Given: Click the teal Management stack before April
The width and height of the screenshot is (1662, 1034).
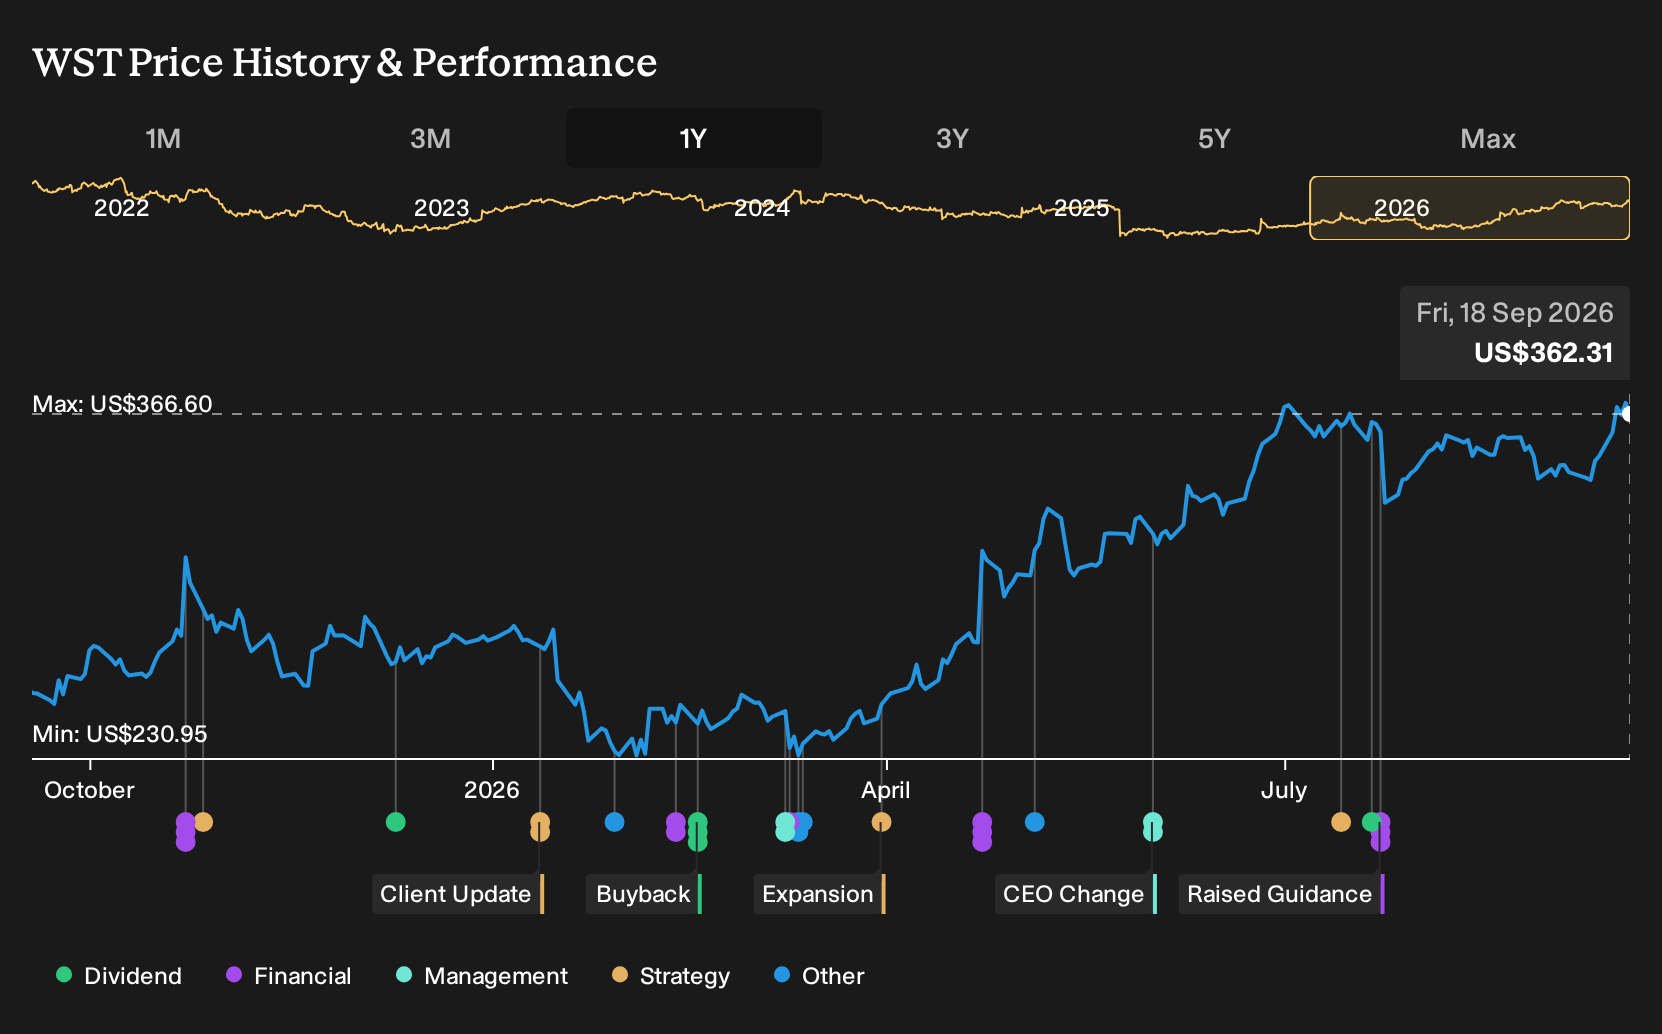Looking at the screenshot, I should (785, 827).
